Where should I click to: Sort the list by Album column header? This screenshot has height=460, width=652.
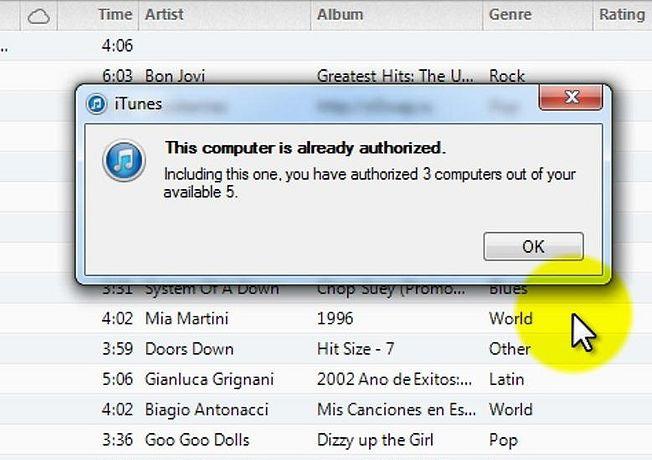[396, 15]
